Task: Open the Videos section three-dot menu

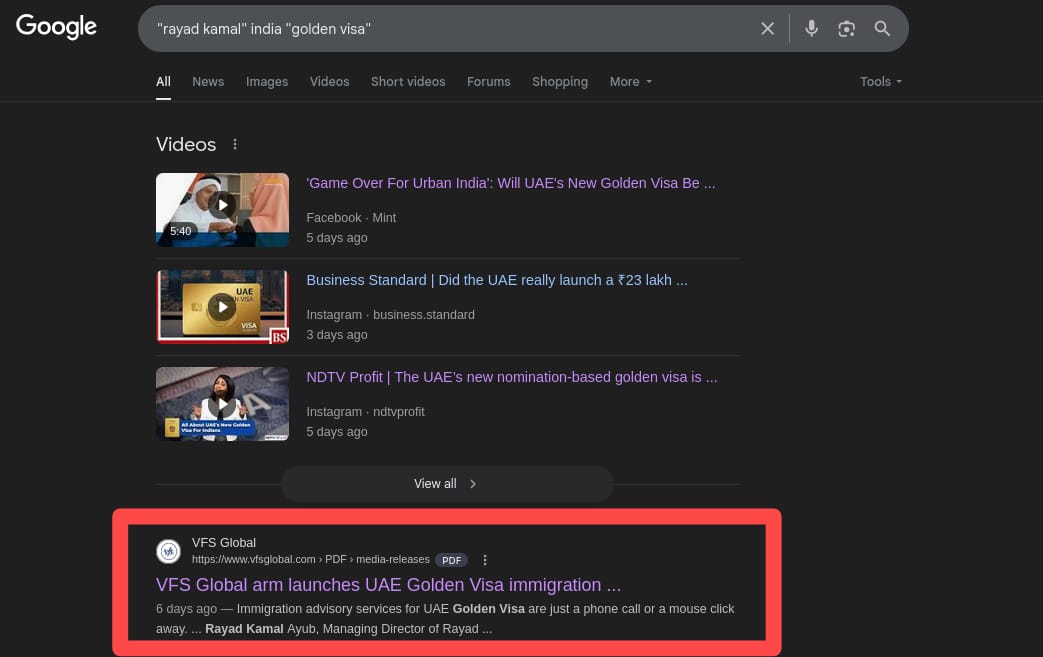Action: (235, 144)
